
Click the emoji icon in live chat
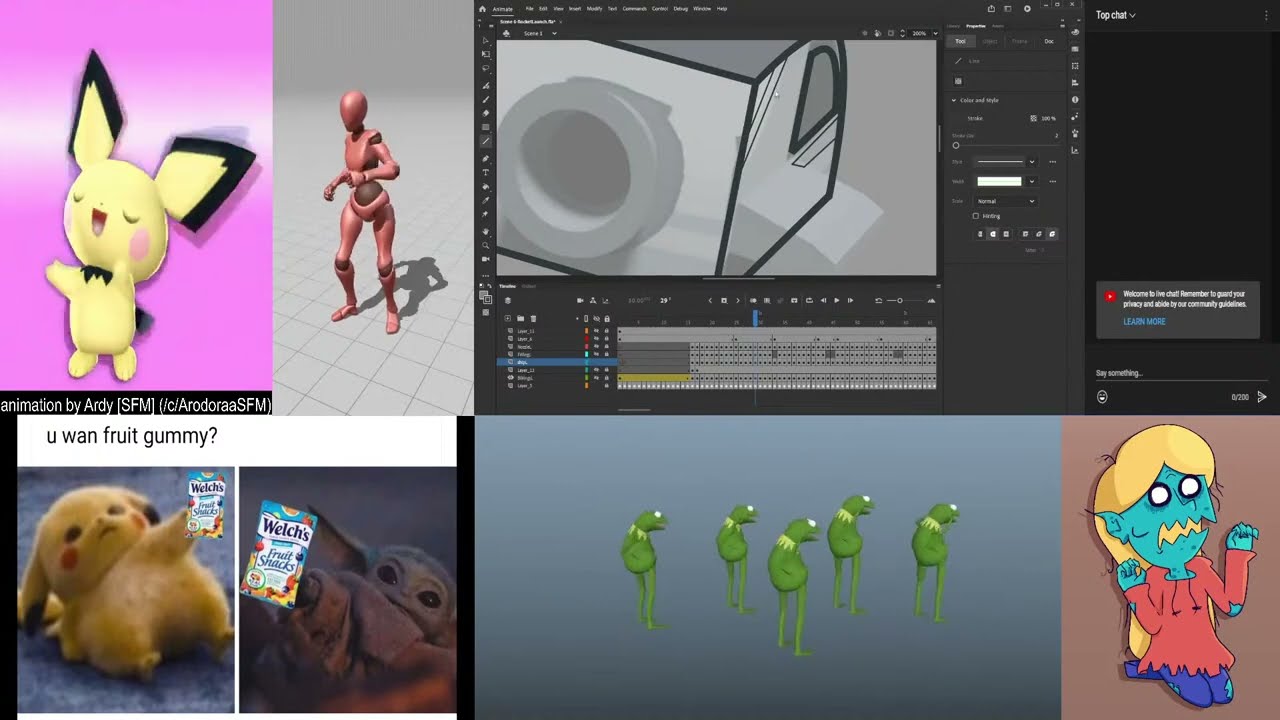coord(1102,397)
